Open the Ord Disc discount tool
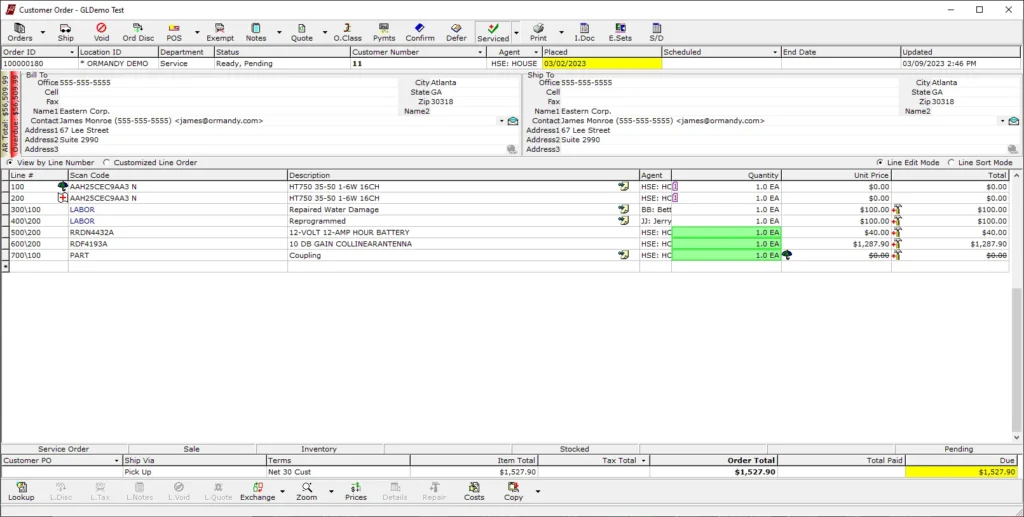The height and width of the screenshot is (517, 1024). coord(138,32)
